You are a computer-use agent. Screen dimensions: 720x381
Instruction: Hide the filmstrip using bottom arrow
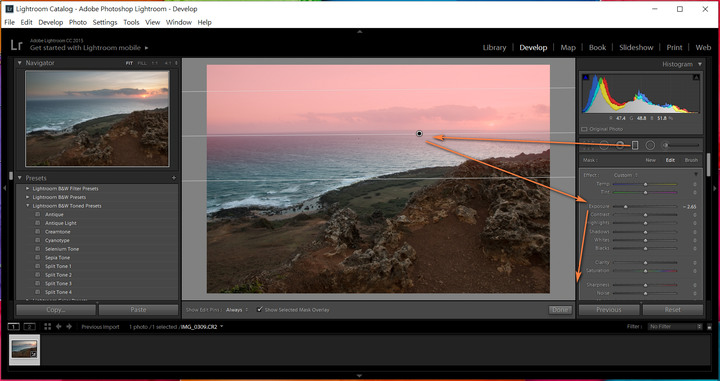(360, 376)
